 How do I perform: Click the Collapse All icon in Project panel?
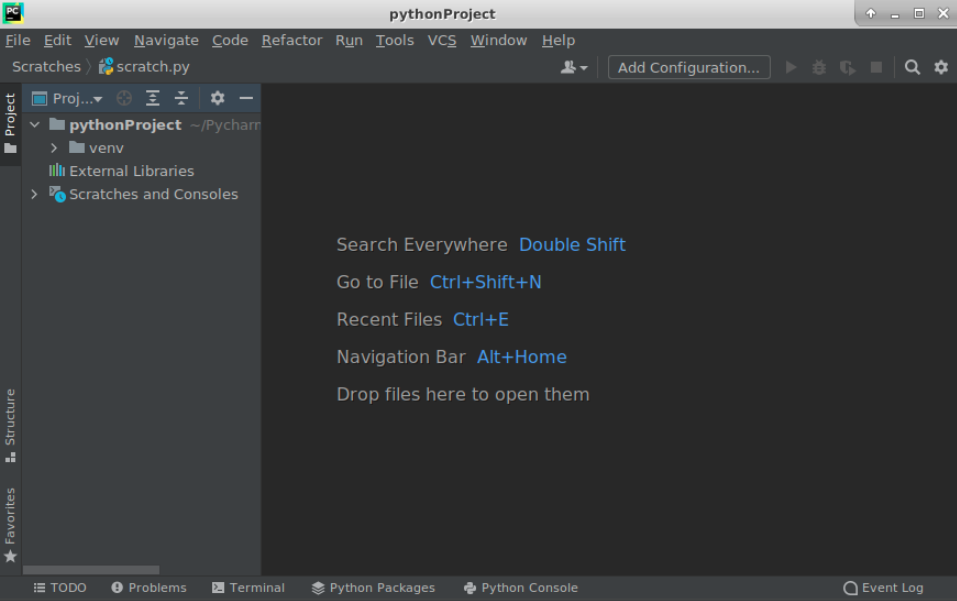pyautogui.click(x=181, y=98)
